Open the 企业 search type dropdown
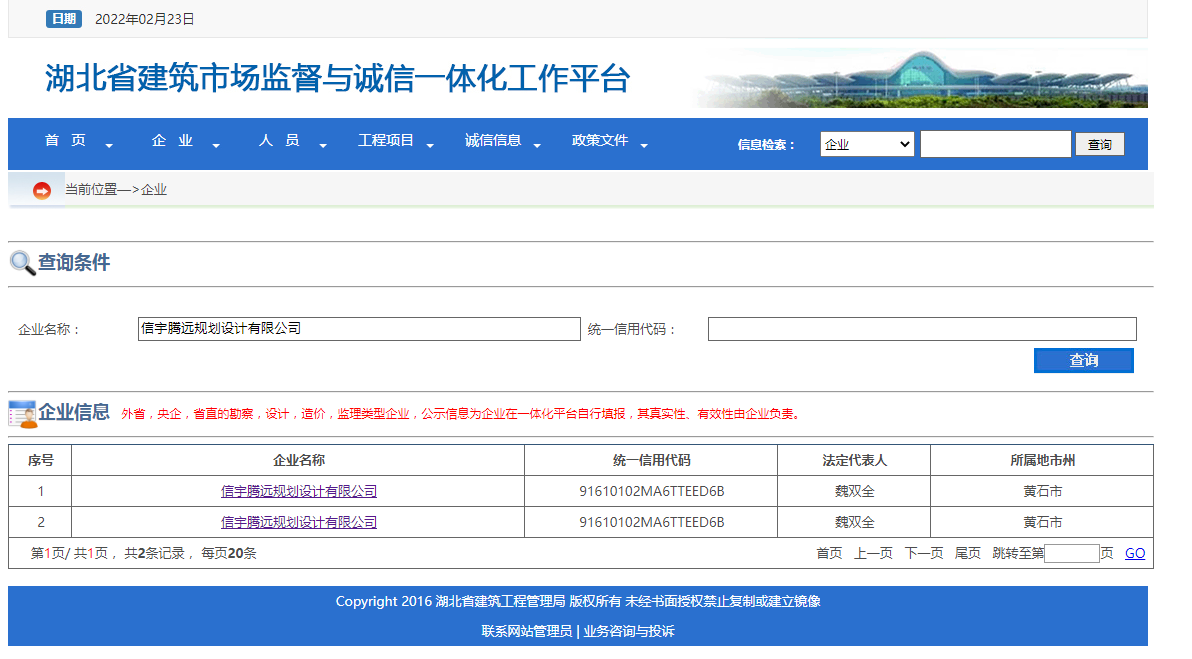Image resolution: width=1192 pixels, height=659 pixels. pos(866,143)
